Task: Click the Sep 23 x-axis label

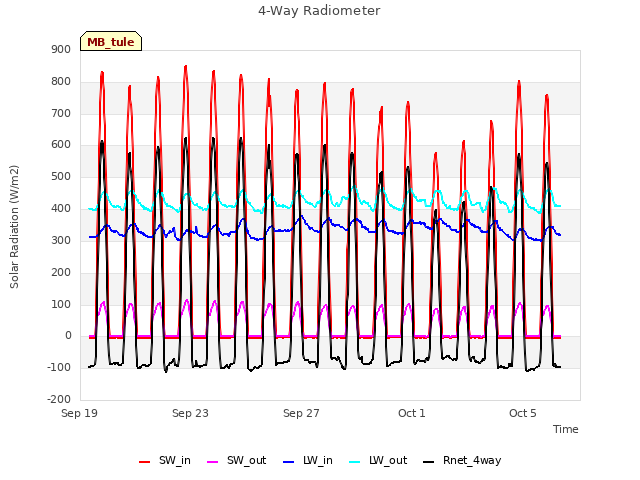Action: (190, 413)
